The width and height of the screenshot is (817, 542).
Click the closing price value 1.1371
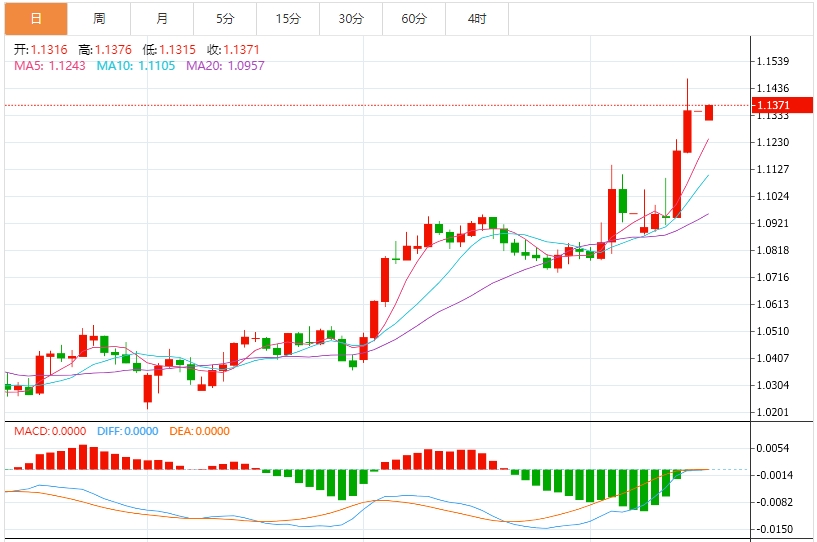(x=241, y=50)
